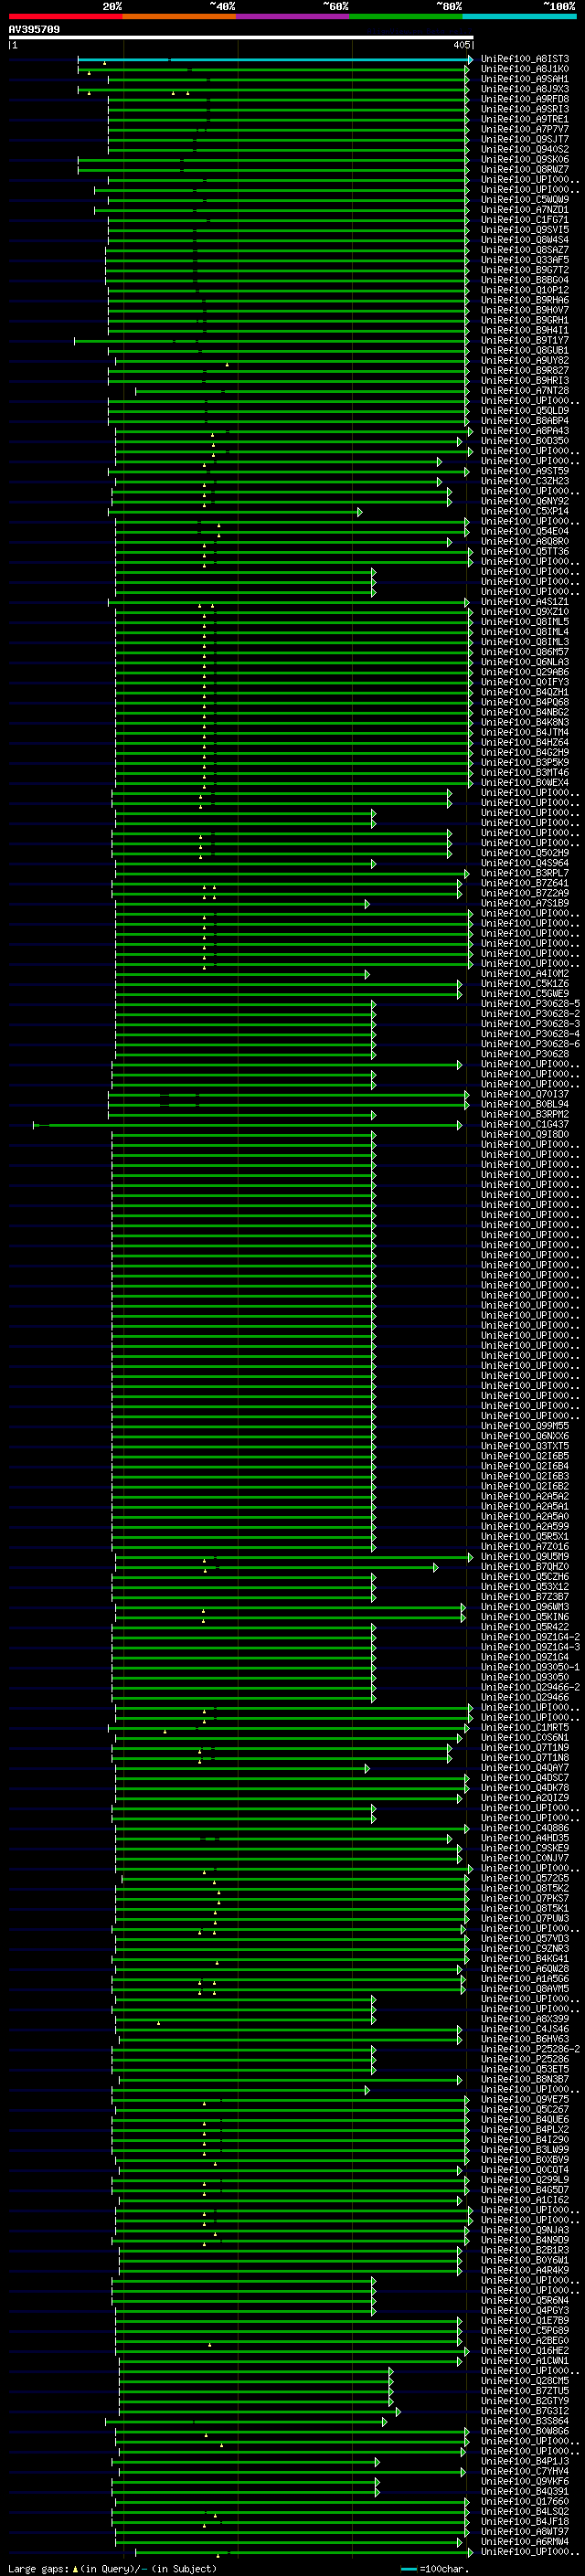Select the UniRef100_Q3TXT5 label

[x=524, y=1446]
